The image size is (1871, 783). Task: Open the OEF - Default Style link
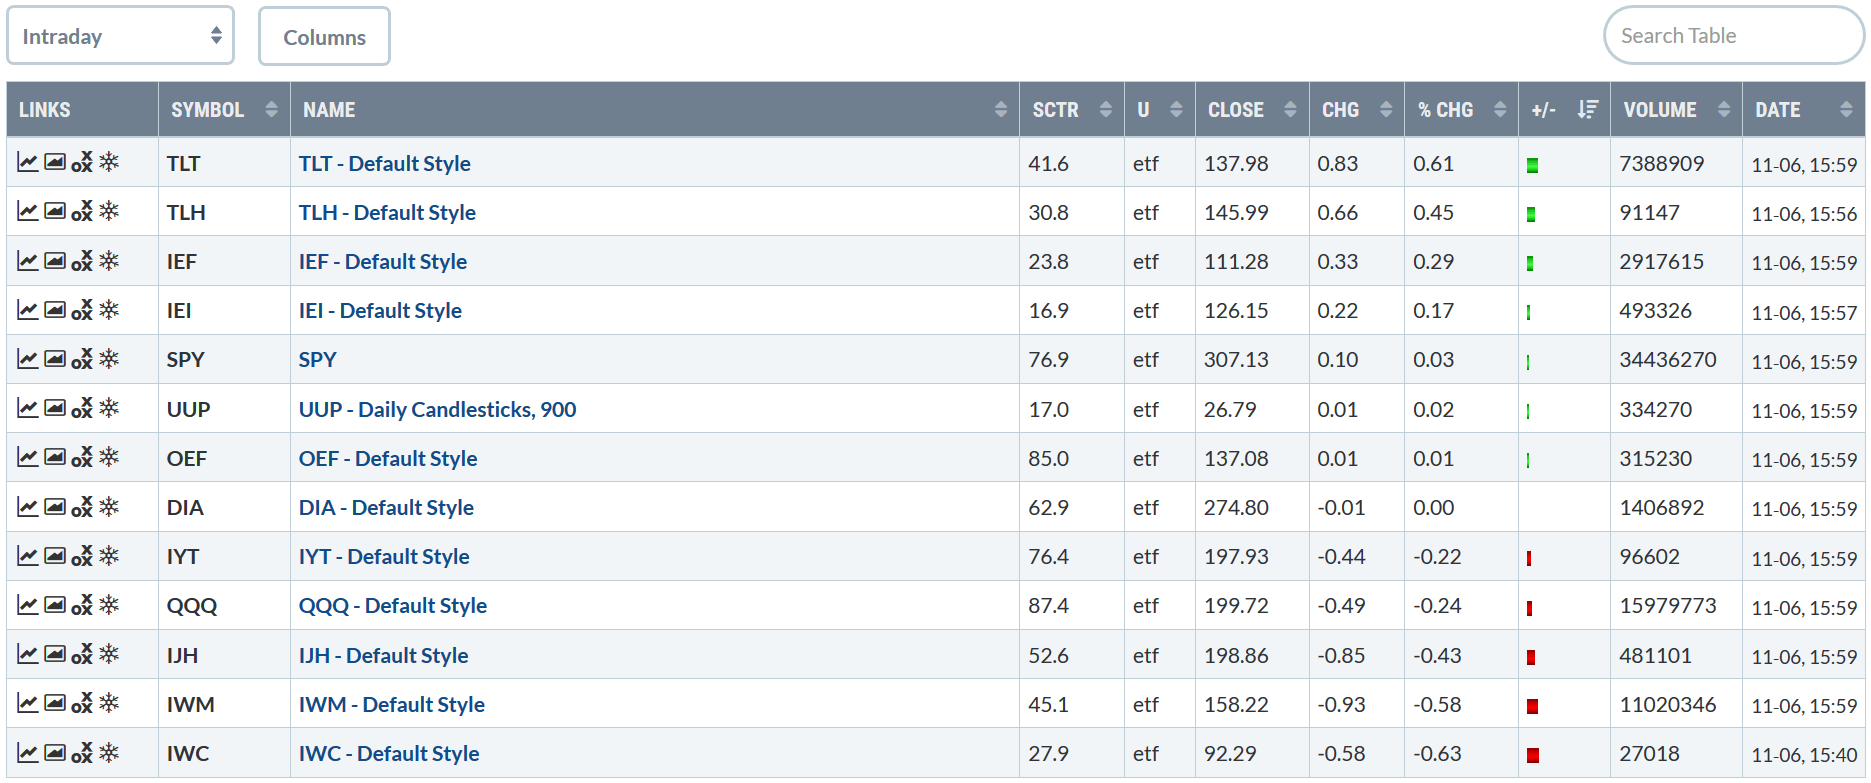pyautogui.click(x=387, y=458)
